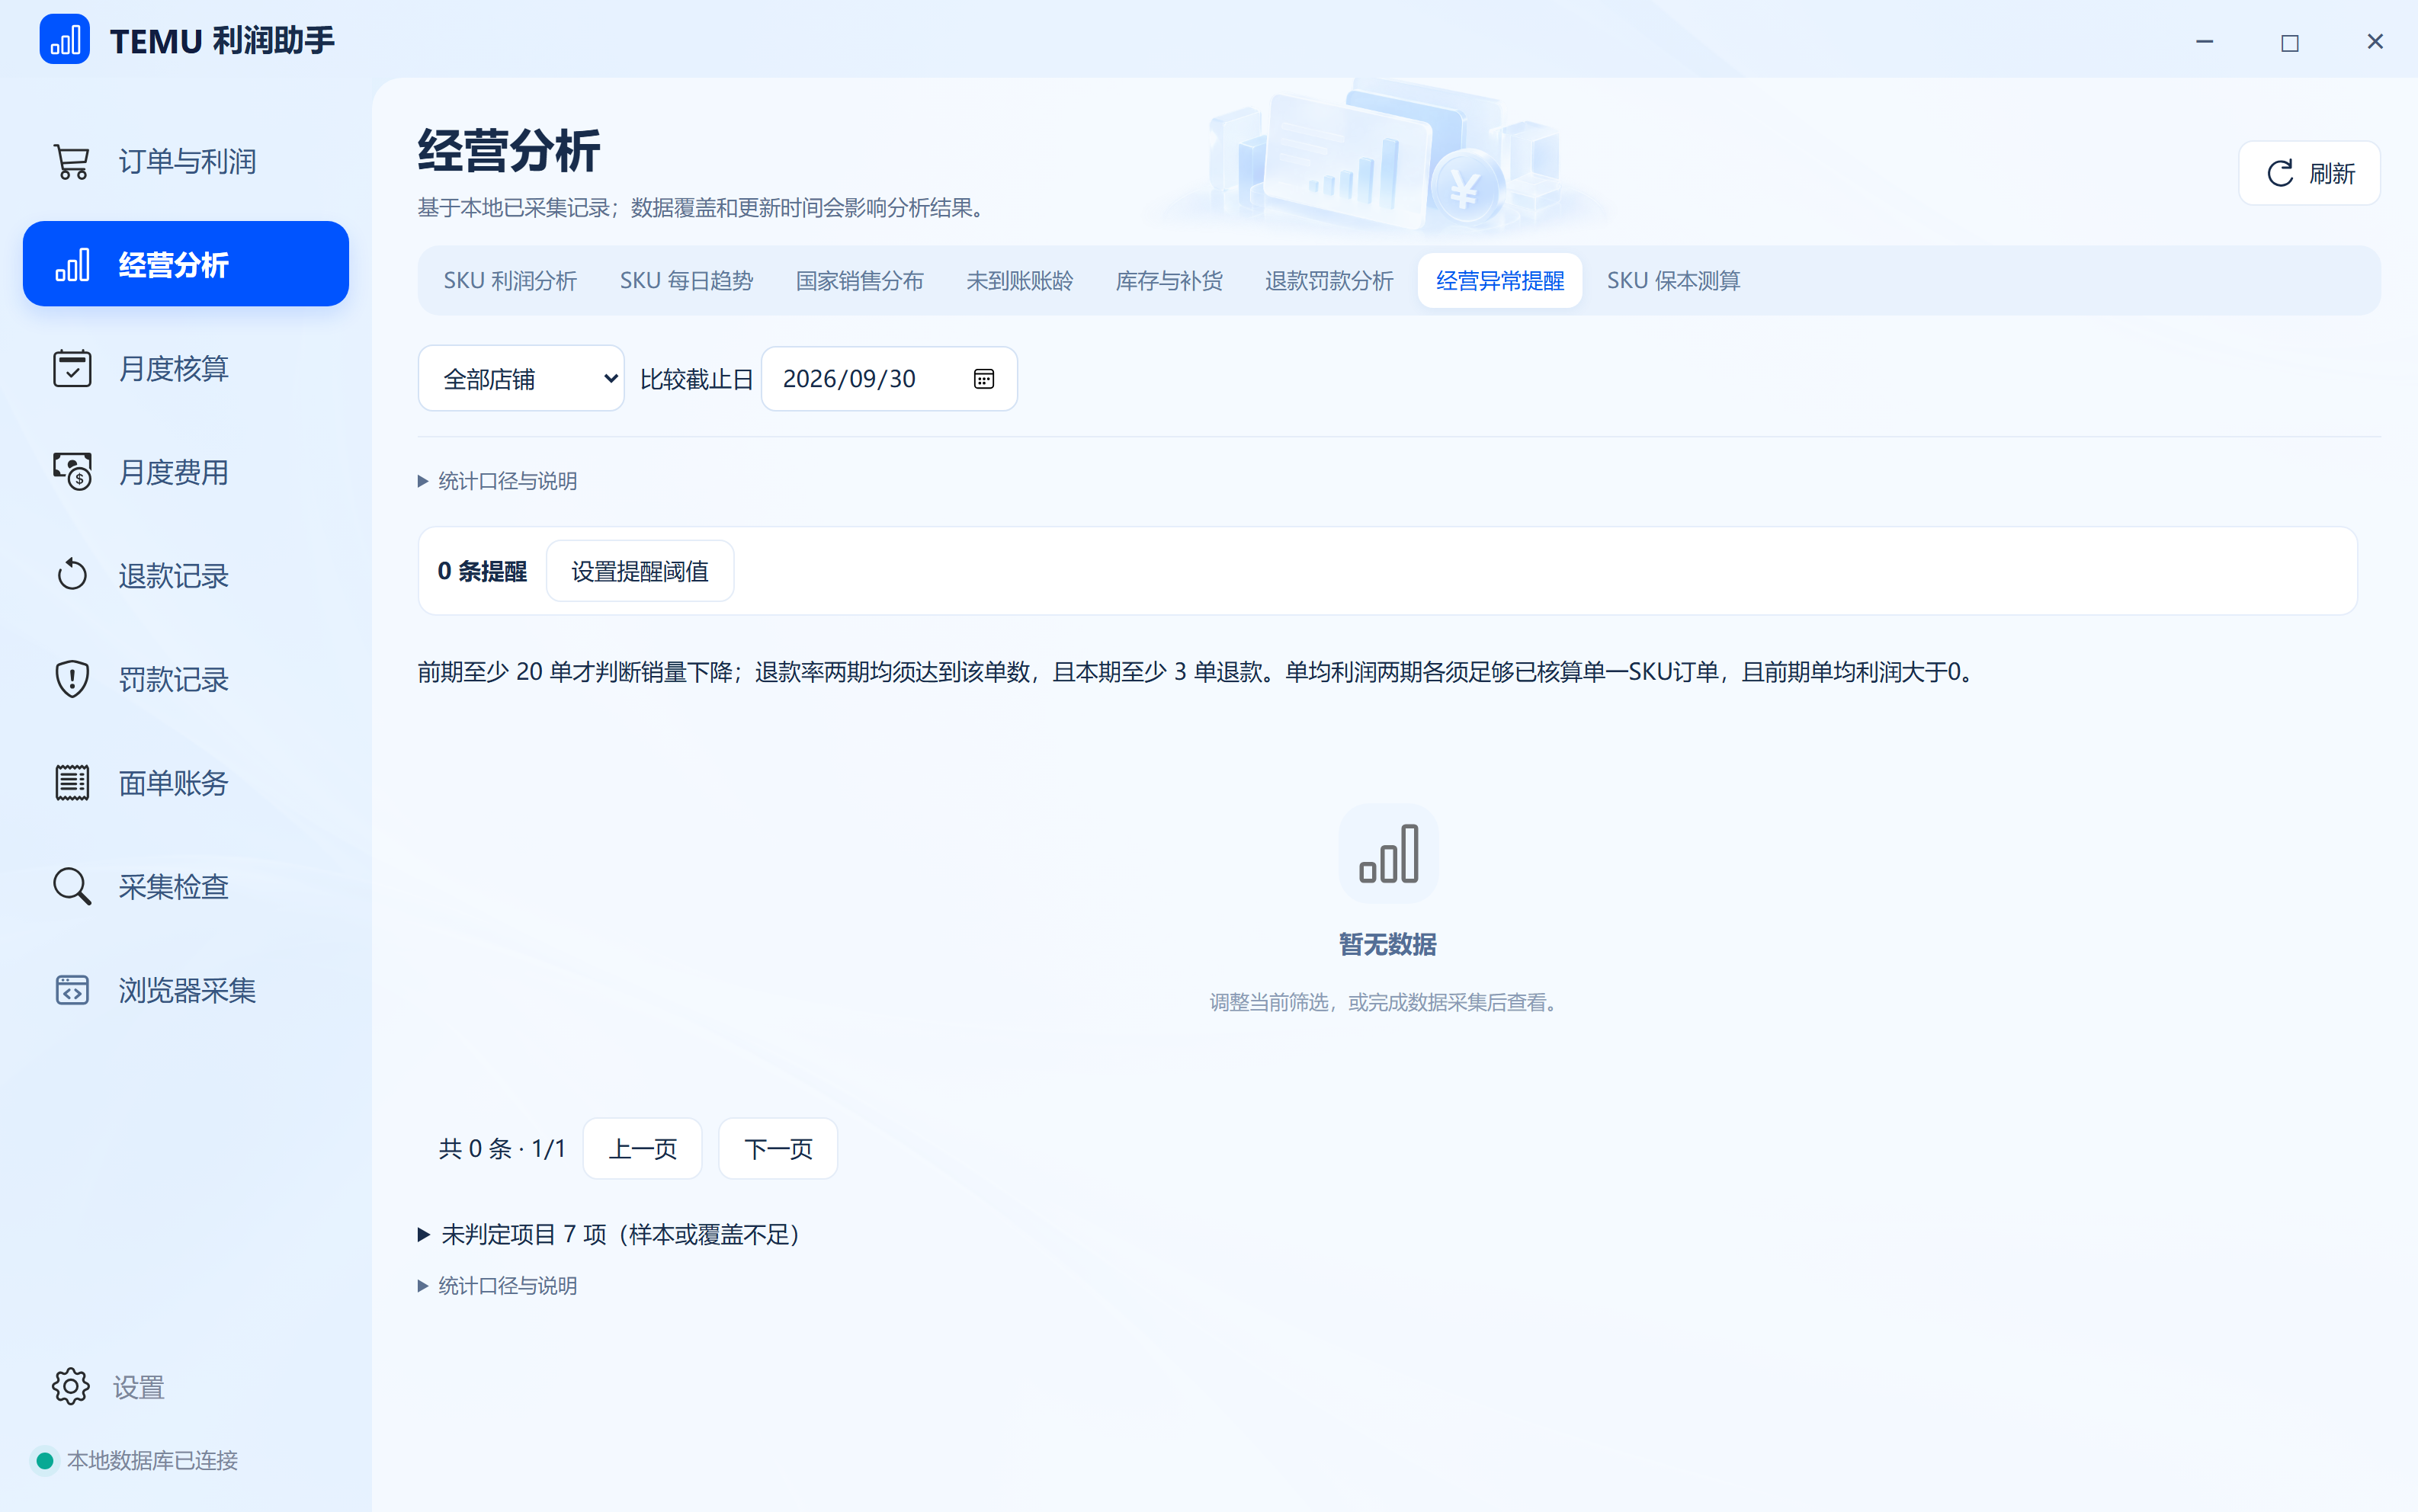The width and height of the screenshot is (2418, 1512).
Task: Open the shopping cart icon for 订单与利润
Action: tap(72, 161)
